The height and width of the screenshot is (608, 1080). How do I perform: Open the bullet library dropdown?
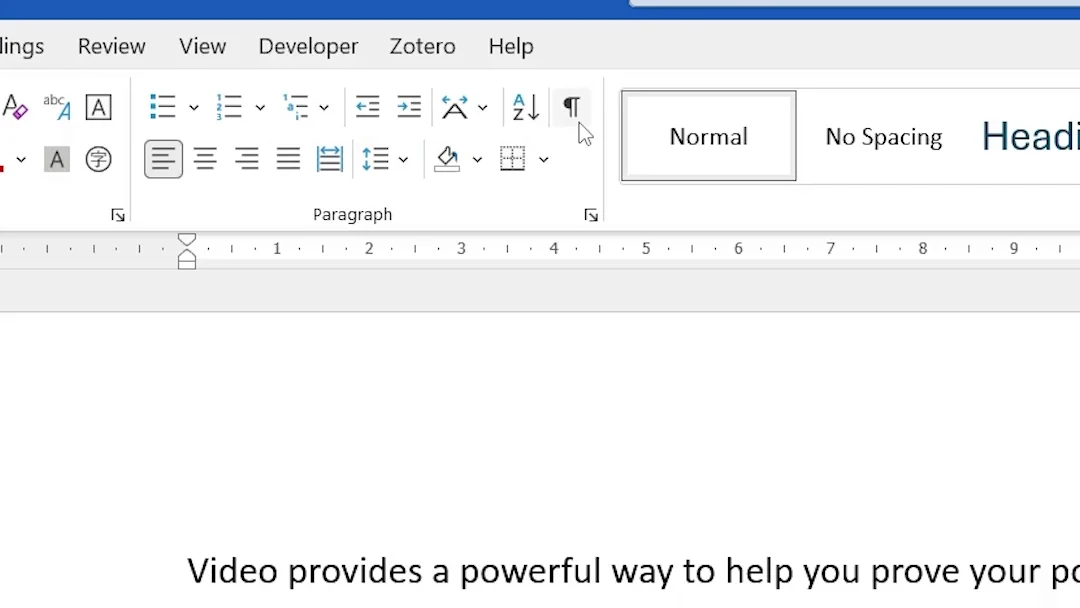194,107
